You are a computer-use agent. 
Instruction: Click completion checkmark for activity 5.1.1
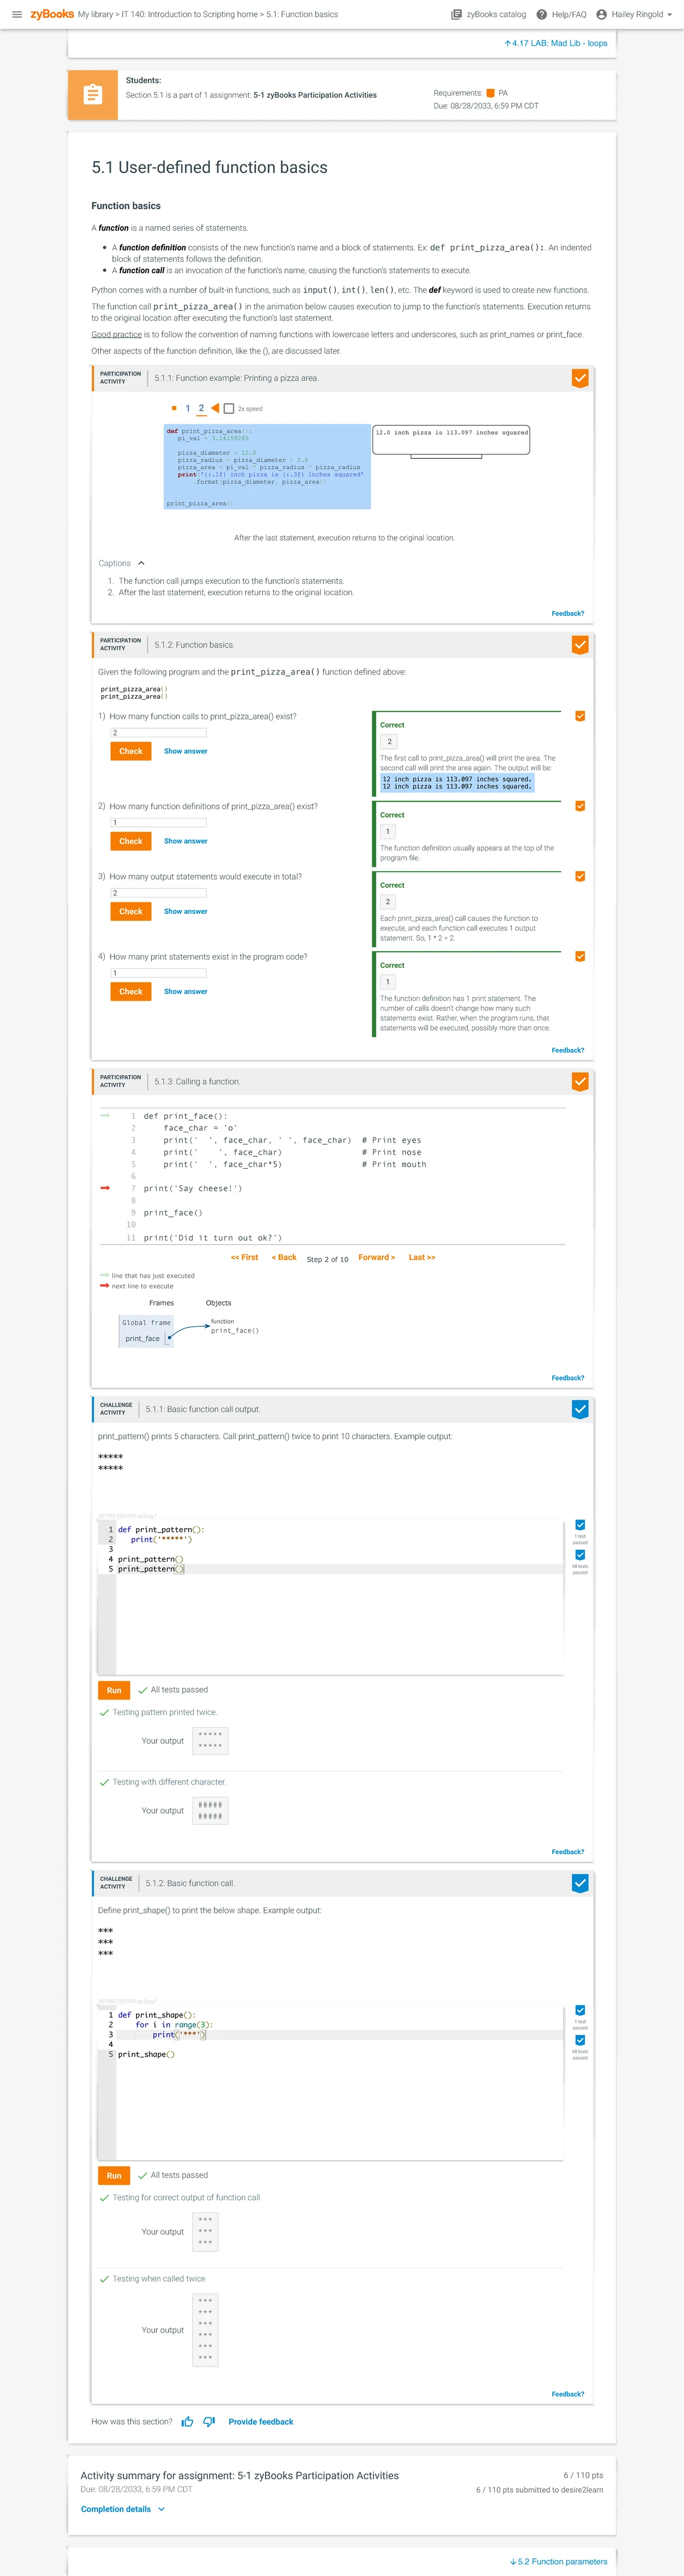pyautogui.click(x=579, y=378)
